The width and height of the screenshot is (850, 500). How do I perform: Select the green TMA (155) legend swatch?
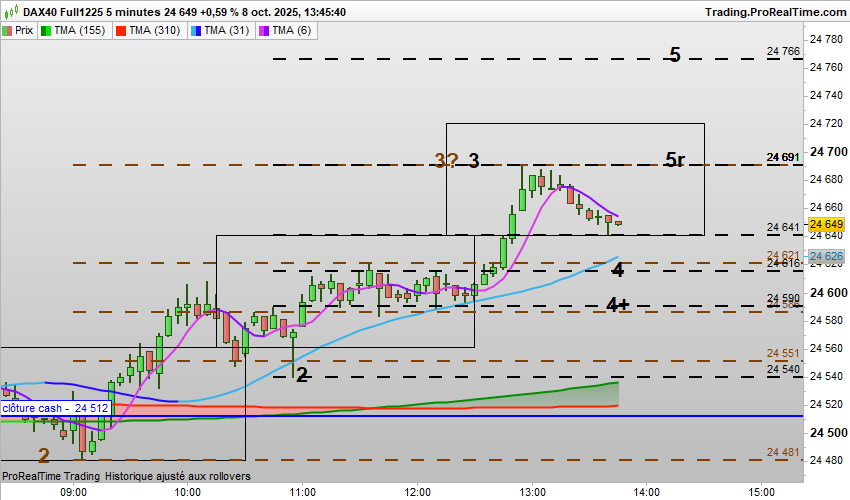(x=46, y=31)
